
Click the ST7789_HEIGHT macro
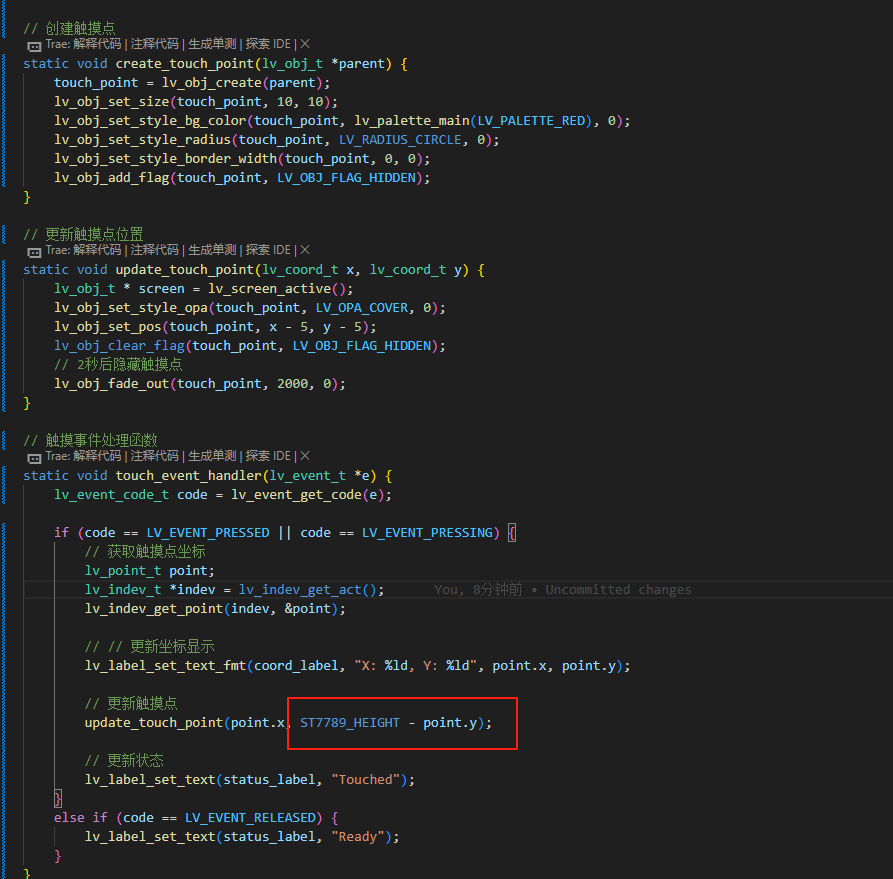click(350, 723)
